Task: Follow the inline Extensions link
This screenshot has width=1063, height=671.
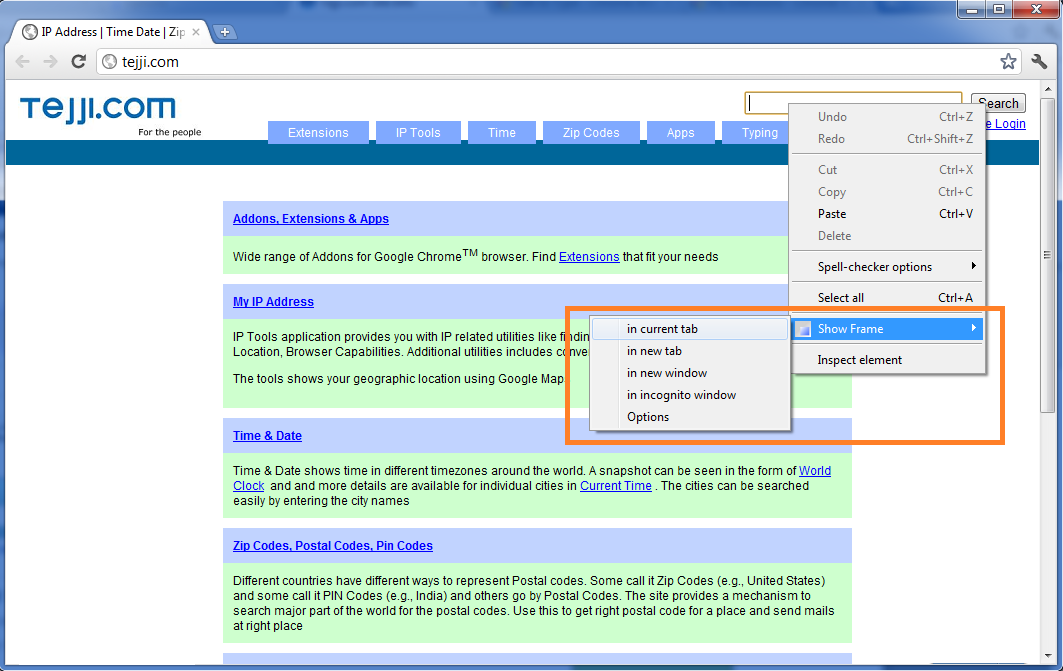Action: pyautogui.click(x=589, y=257)
